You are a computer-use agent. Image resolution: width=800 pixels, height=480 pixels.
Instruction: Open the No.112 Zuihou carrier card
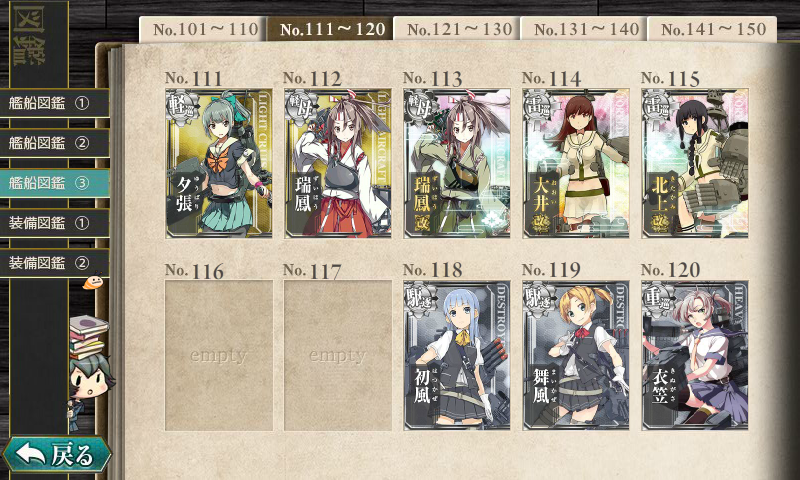click(x=338, y=163)
